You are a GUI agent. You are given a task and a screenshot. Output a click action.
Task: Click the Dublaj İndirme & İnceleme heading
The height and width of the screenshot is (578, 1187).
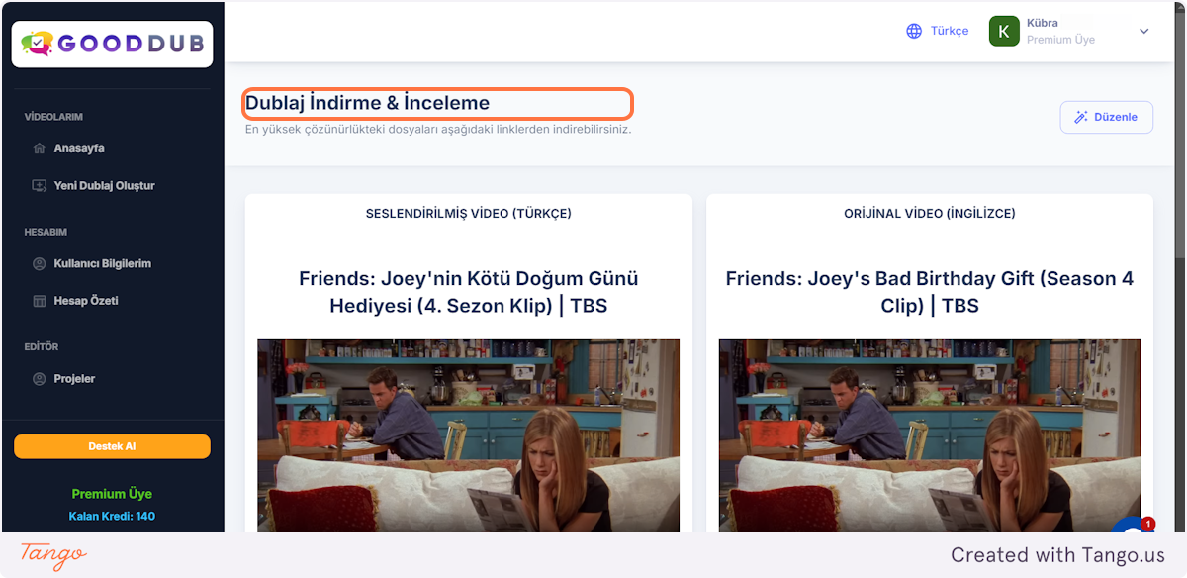click(367, 103)
